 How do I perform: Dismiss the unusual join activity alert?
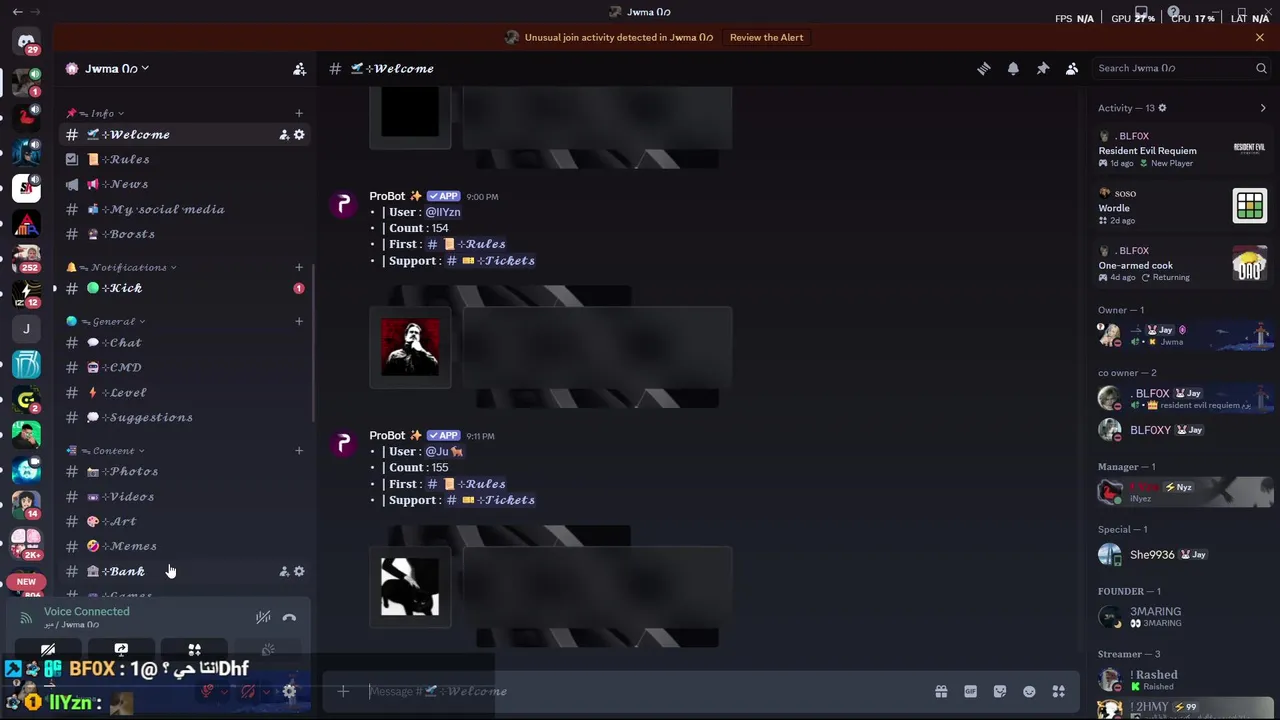click(1260, 37)
